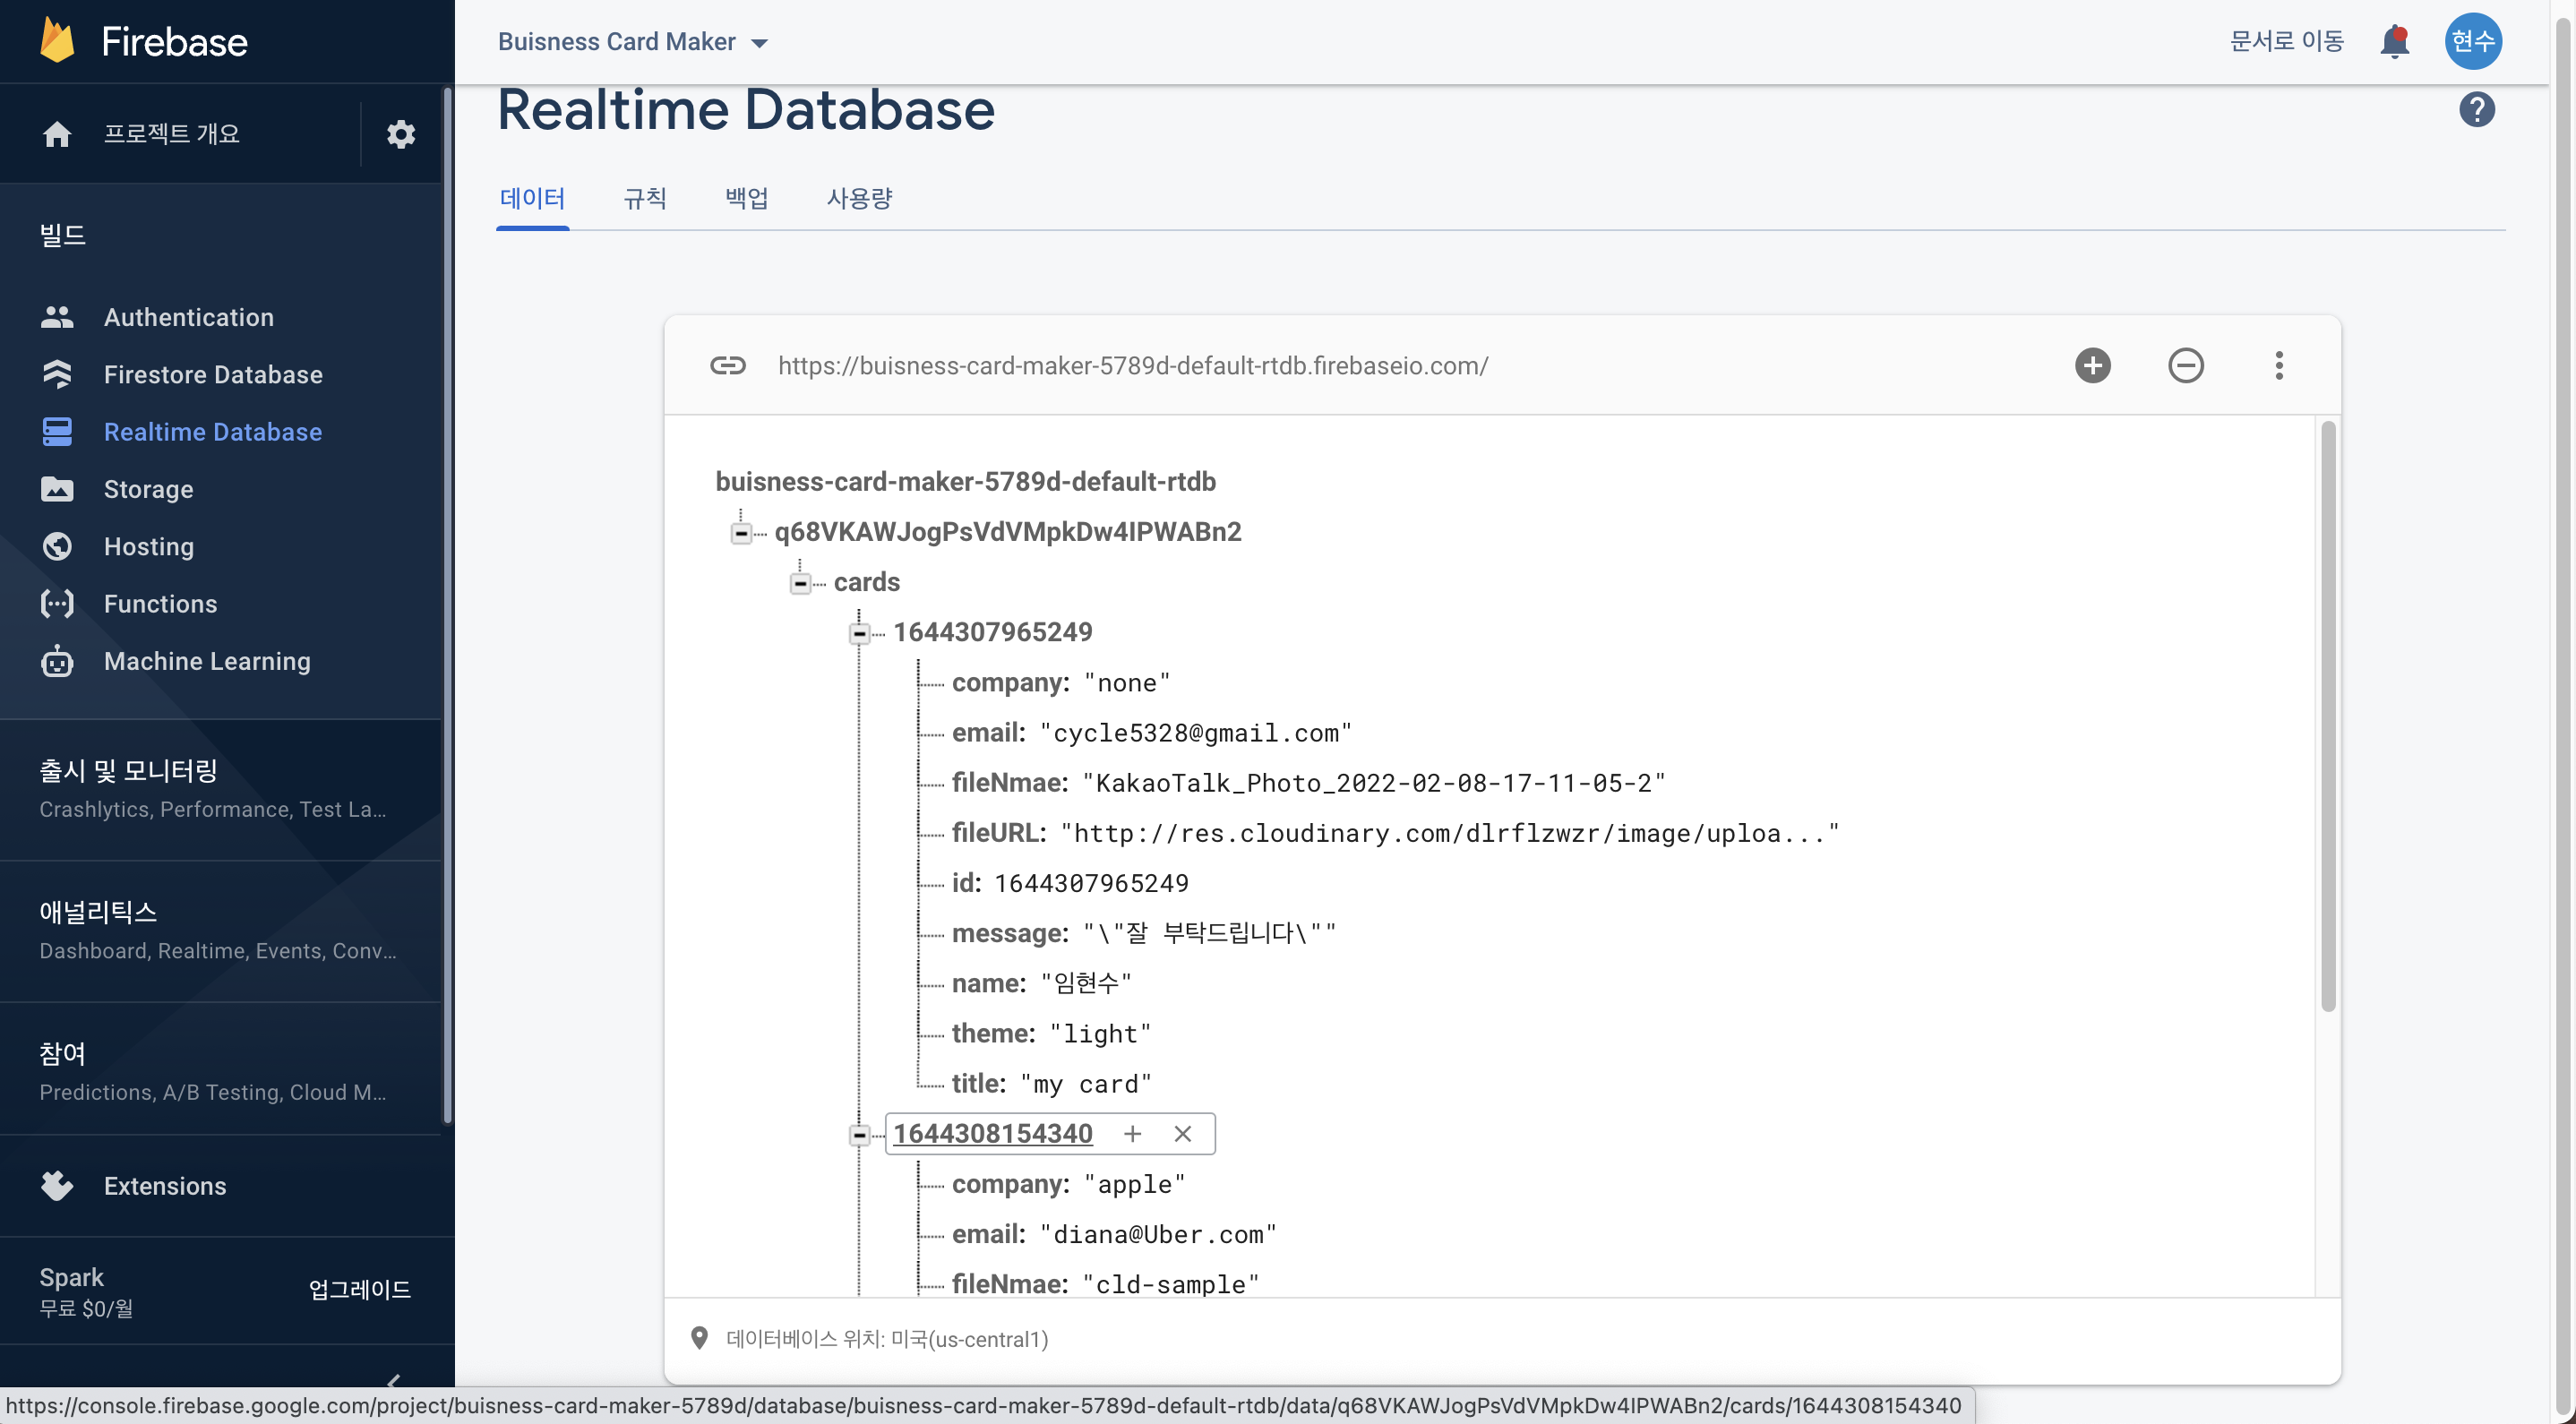
Task: Collapse the q68VKAWJogPsVdVMpkDw4IPWABn2 node
Action: click(741, 533)
